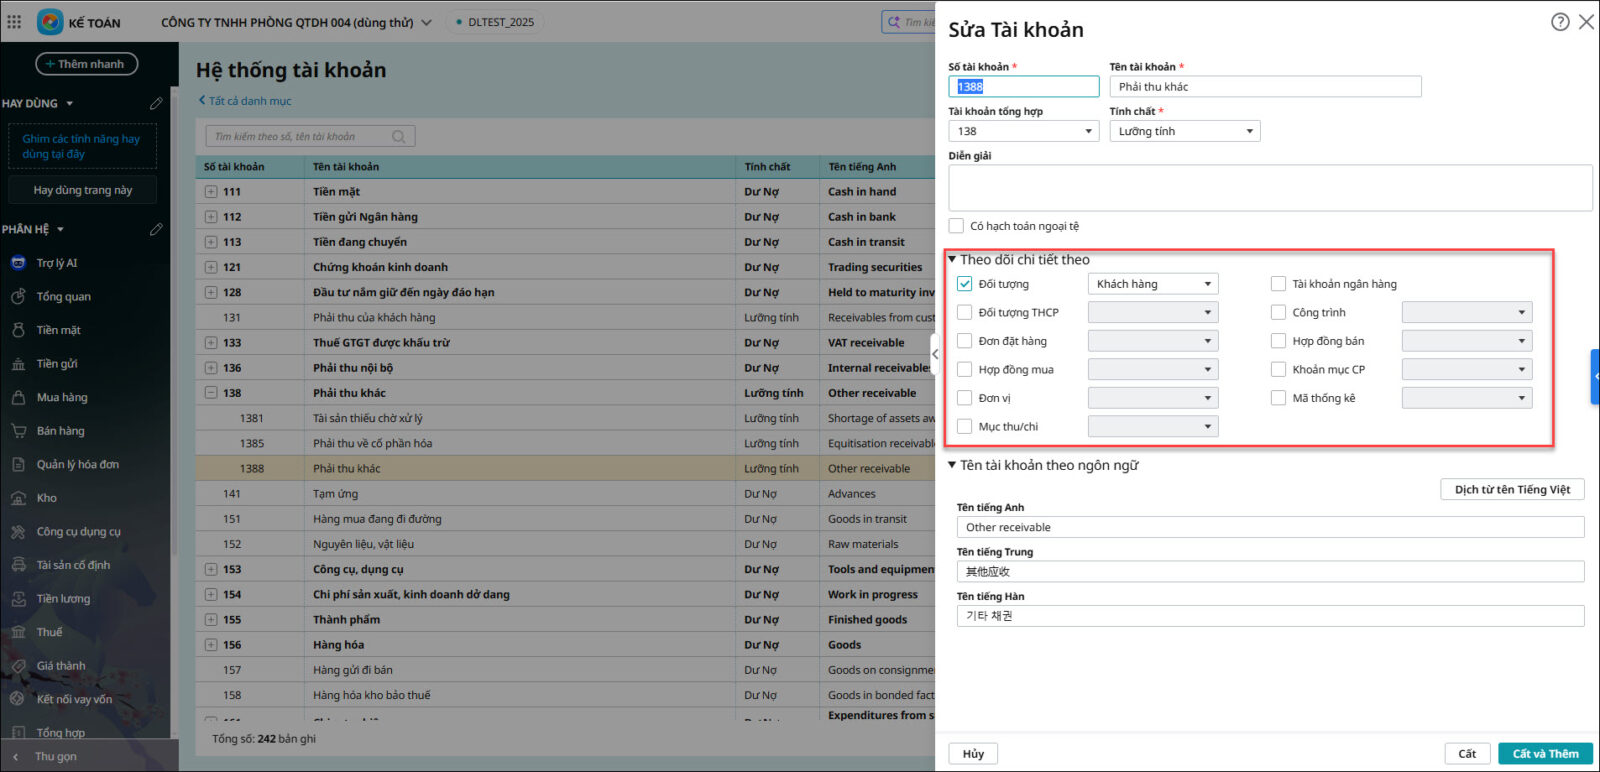Click the Cất và Thêm button
1600x772 pixels.
[x=1544, y=754]
